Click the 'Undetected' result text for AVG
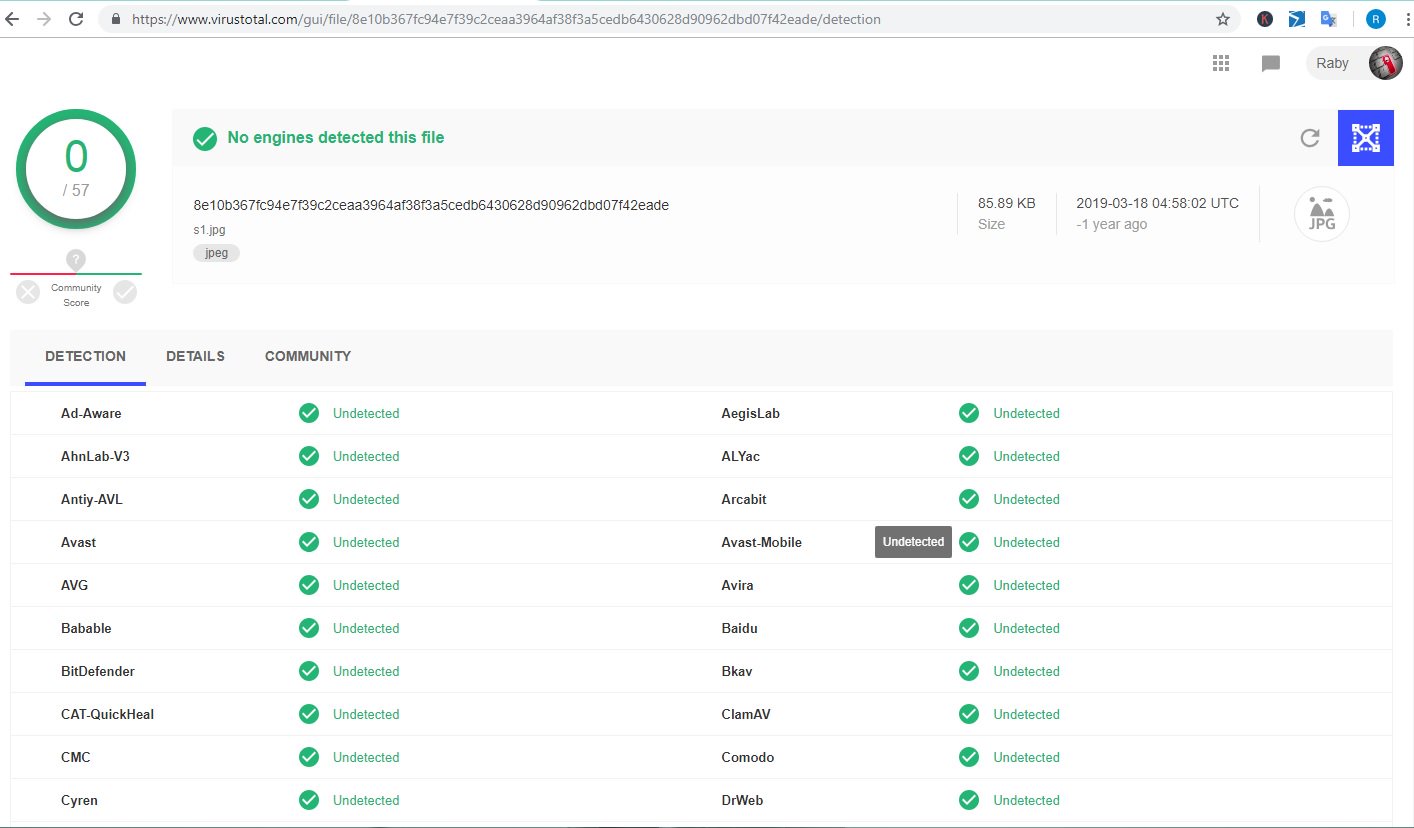The image size is (1414, 828). click(366, 585)
